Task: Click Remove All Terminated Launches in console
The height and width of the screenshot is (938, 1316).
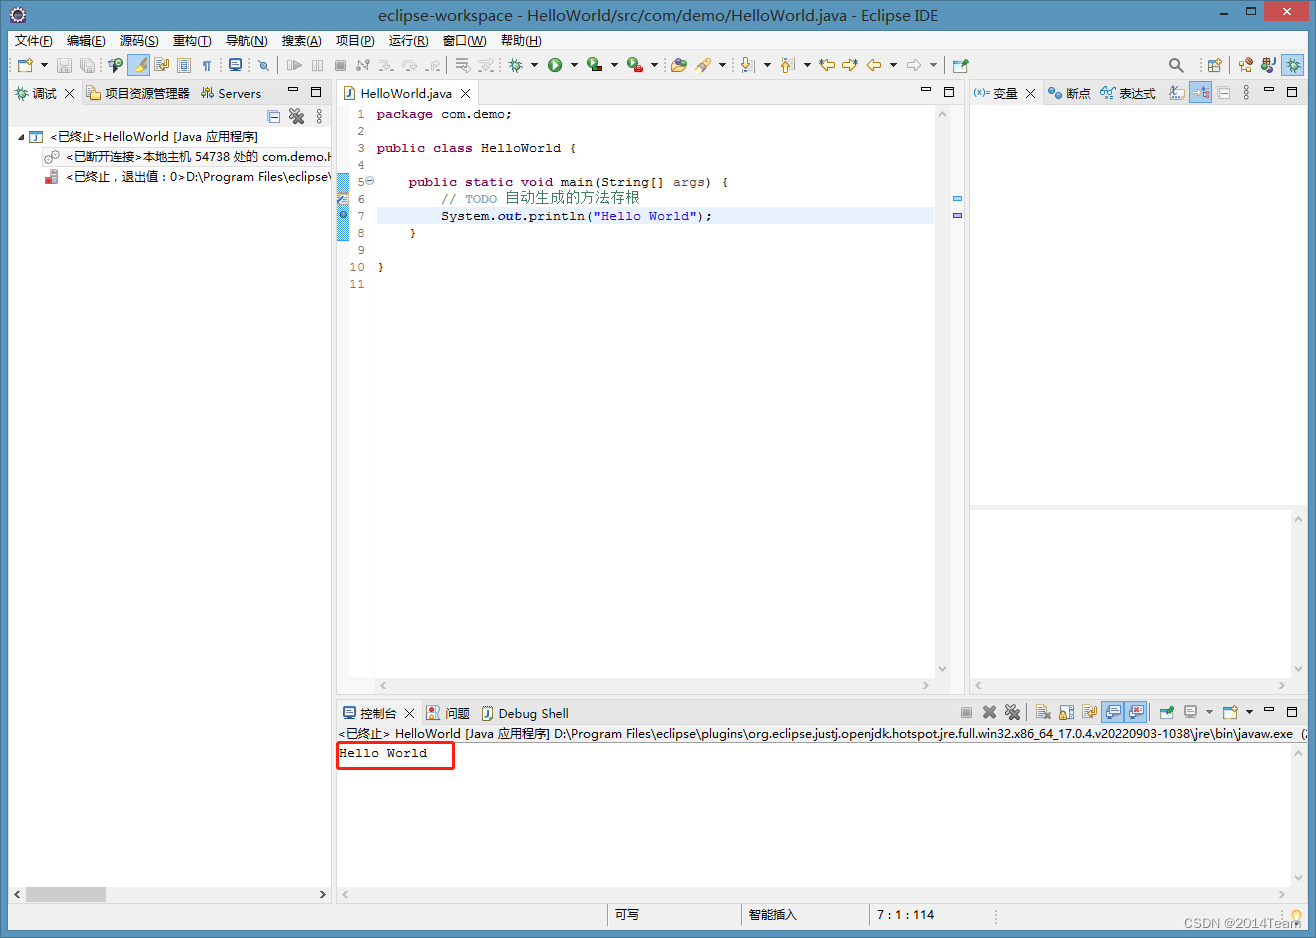Action: 1012,712
